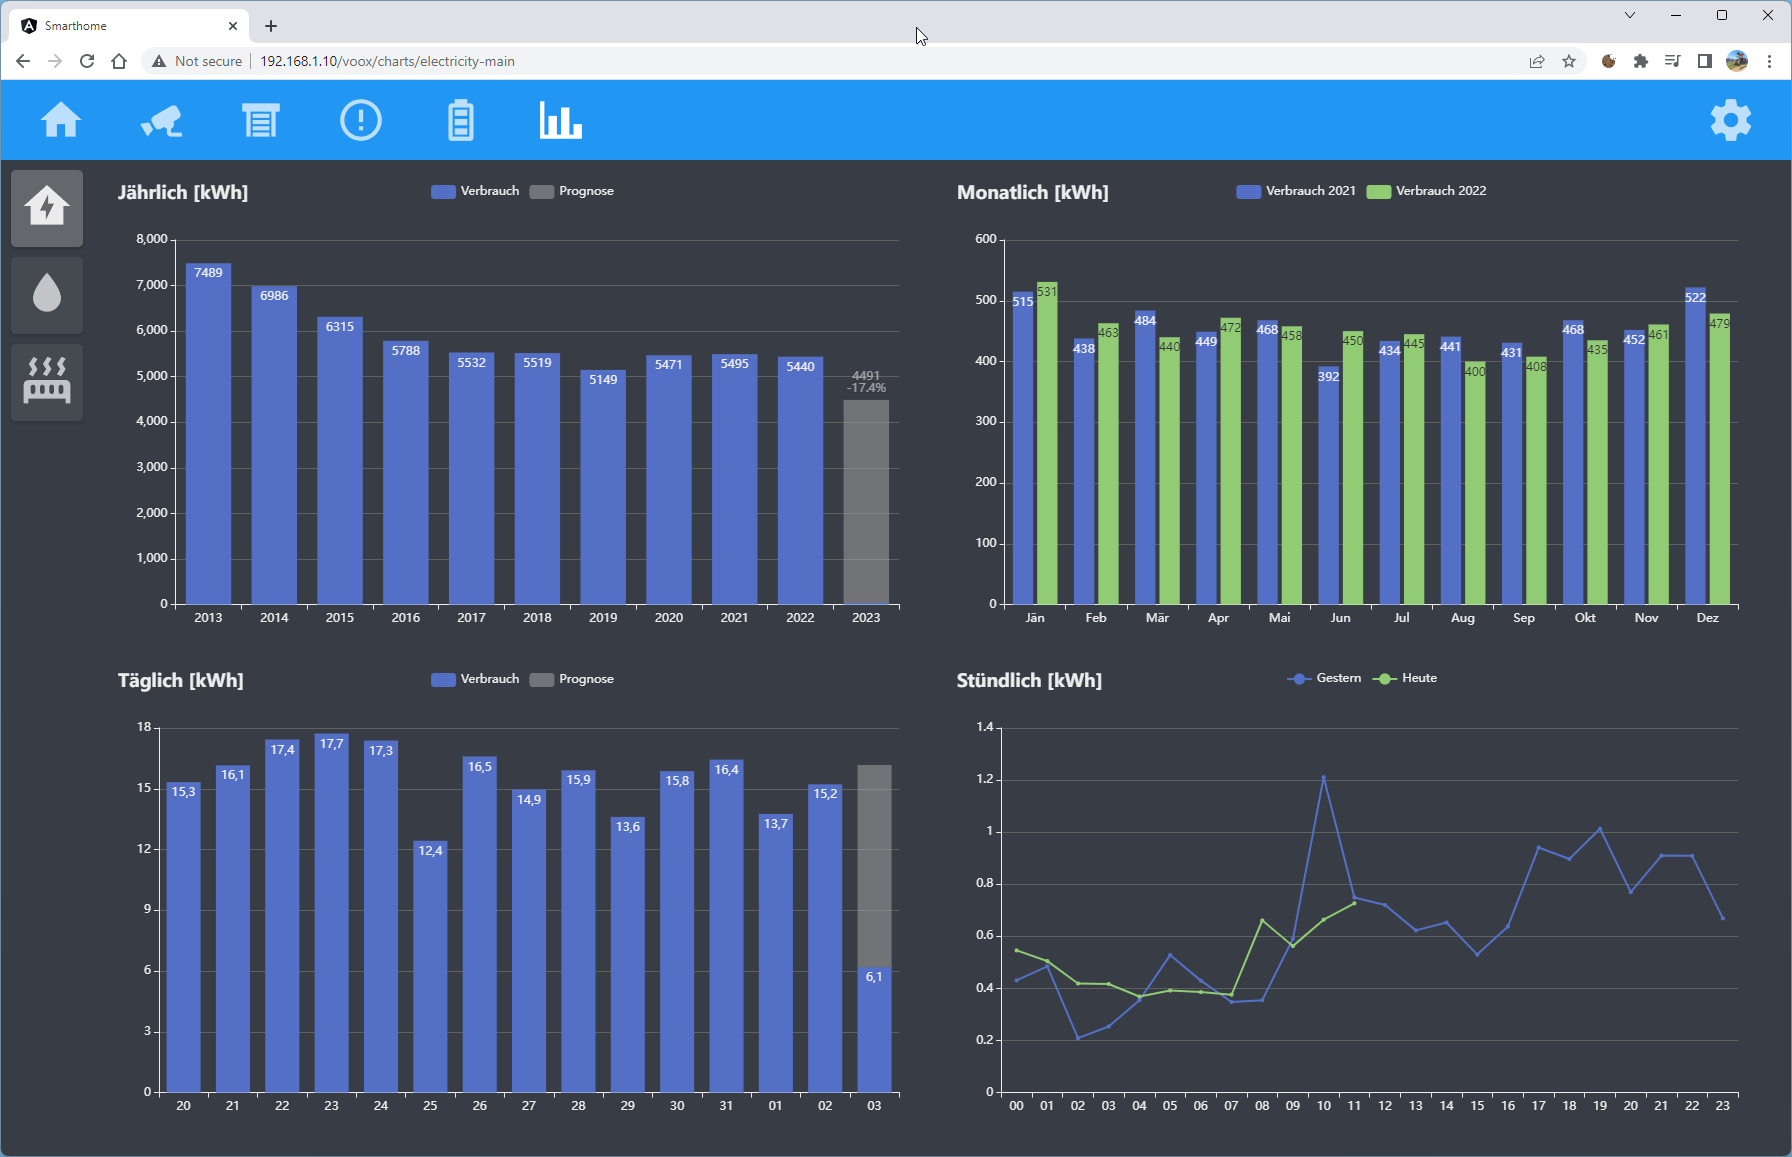Toggle Prognose legend in Täglich chart
The width and height of the screenshot is (1792, 1157).
click(x=572, y=679)
